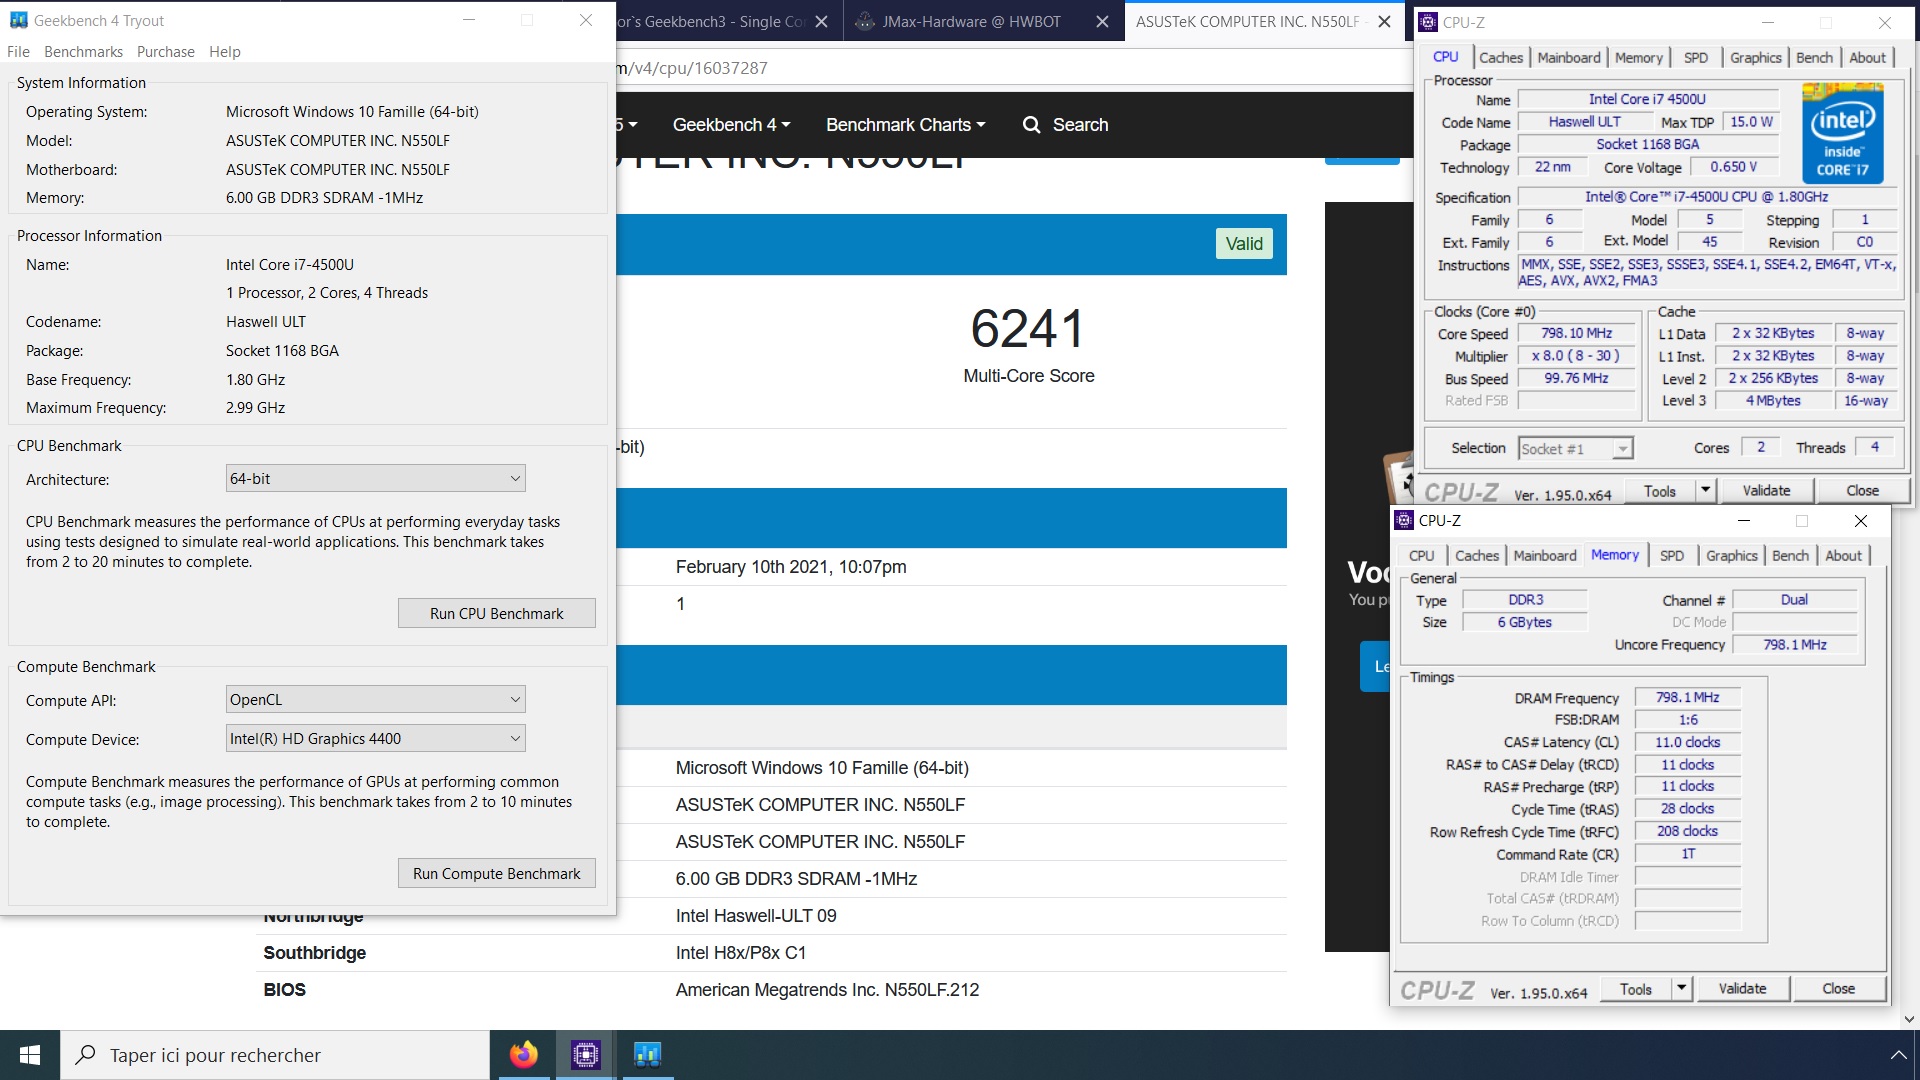Viewport: 1920px width, 1080px height.
Task: Switch to About tab in lower CPU-Z
Action: 1843,556
